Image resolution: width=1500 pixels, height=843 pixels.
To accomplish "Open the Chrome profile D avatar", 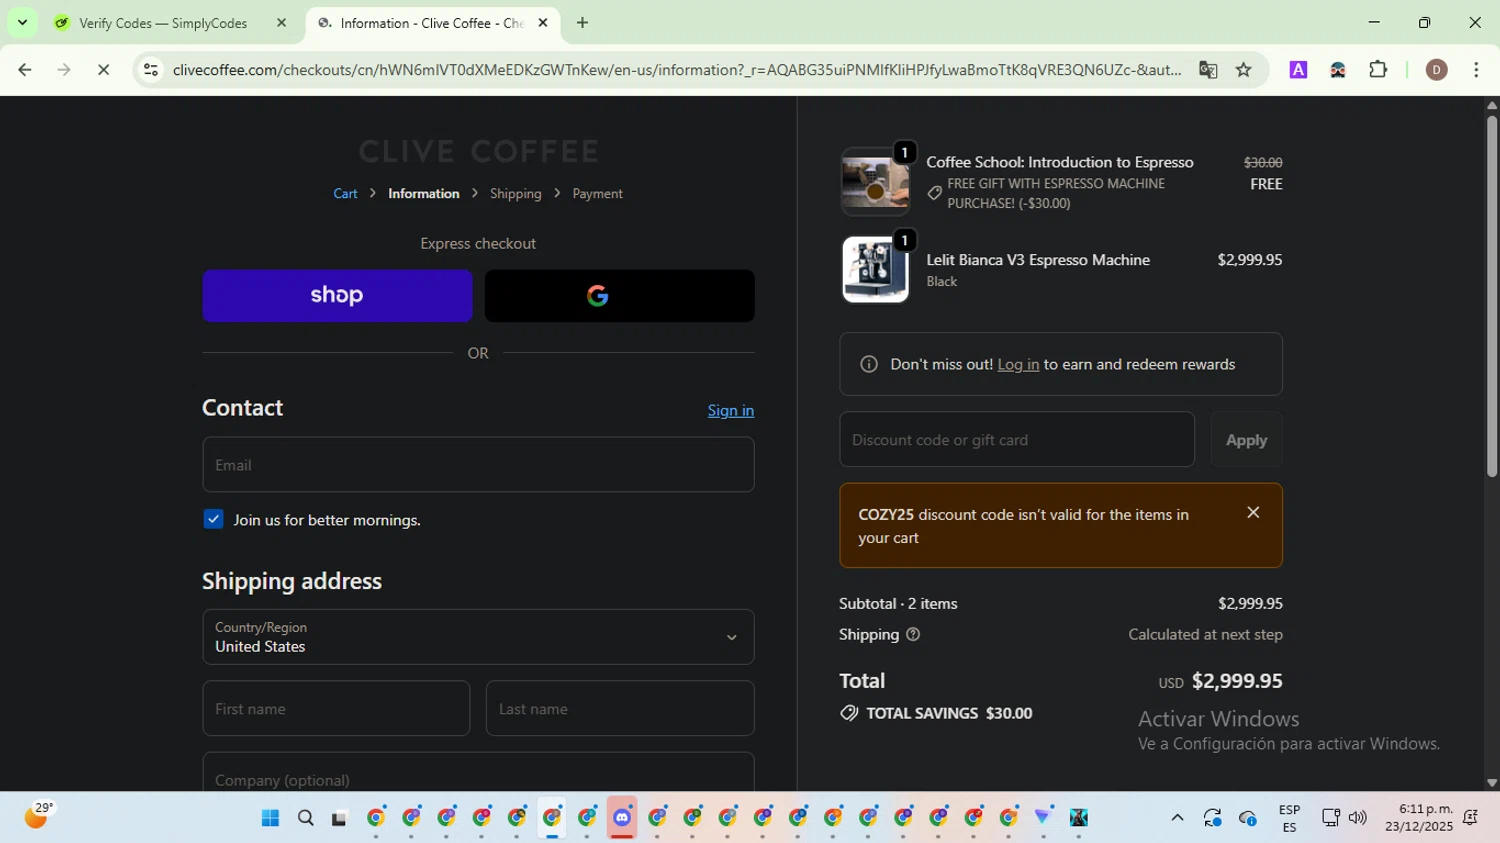I will pos(1437,70).
